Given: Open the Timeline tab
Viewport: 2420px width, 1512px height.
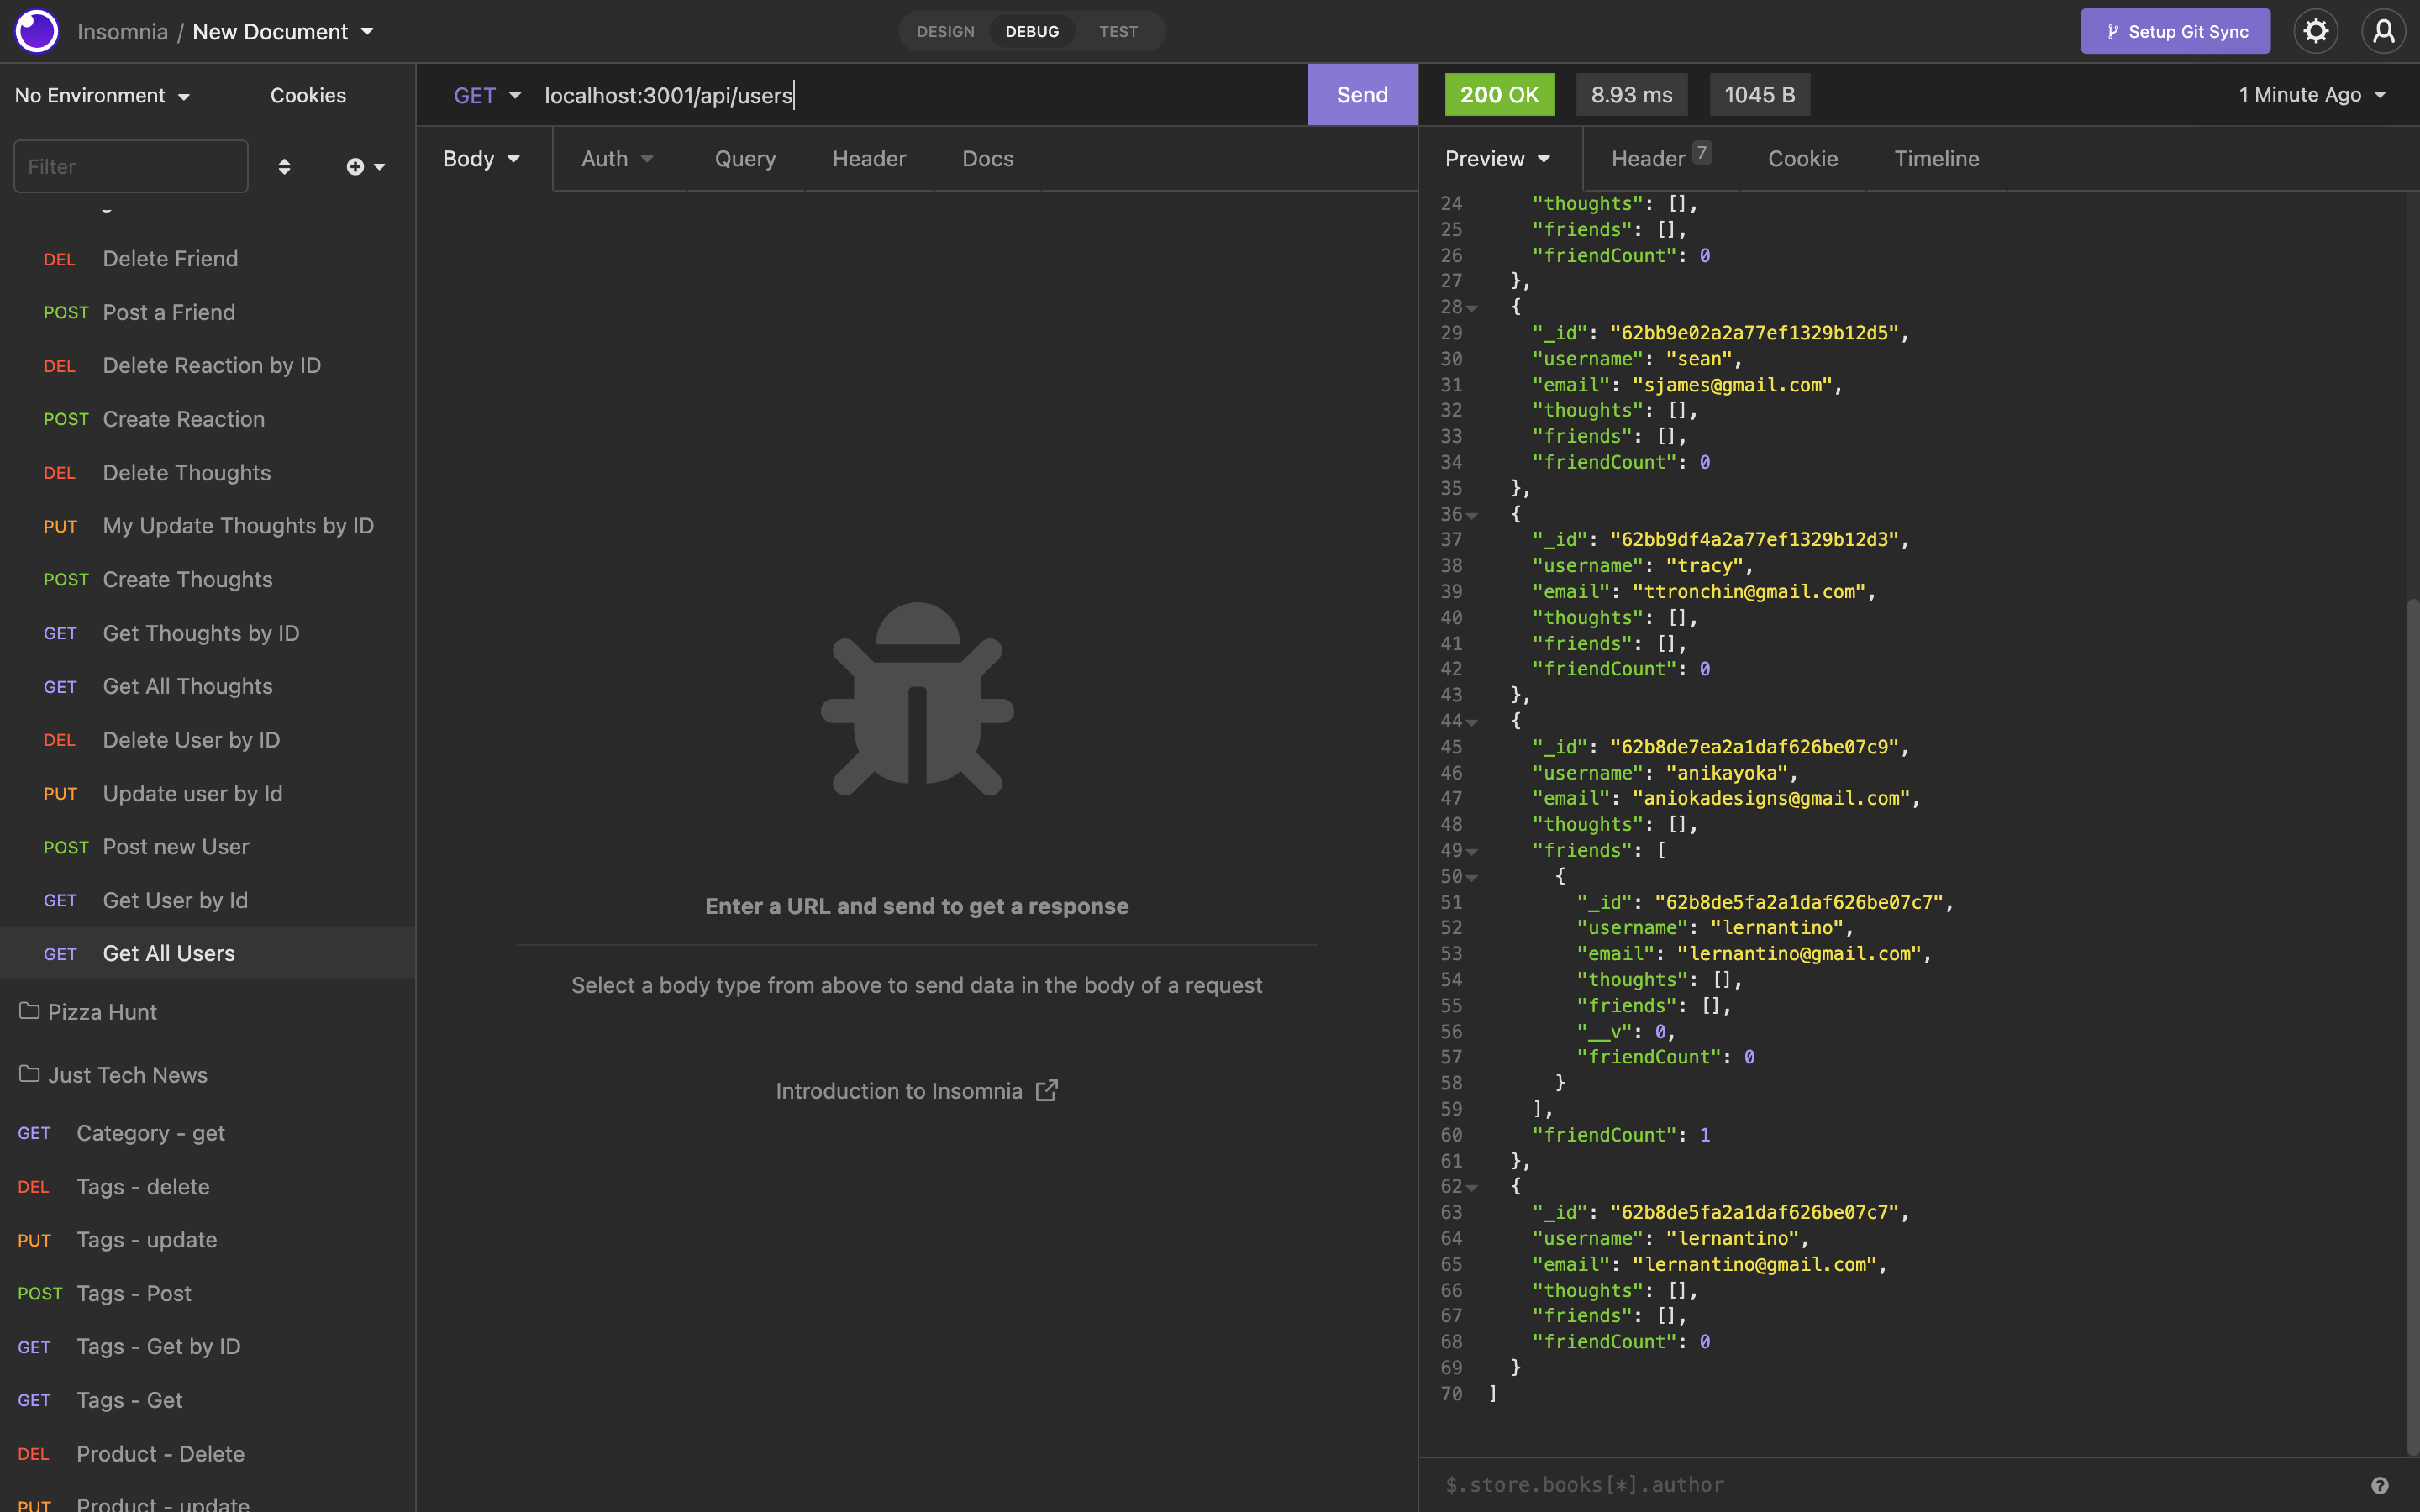Looking at the screenshot, I should [1936, 158].
